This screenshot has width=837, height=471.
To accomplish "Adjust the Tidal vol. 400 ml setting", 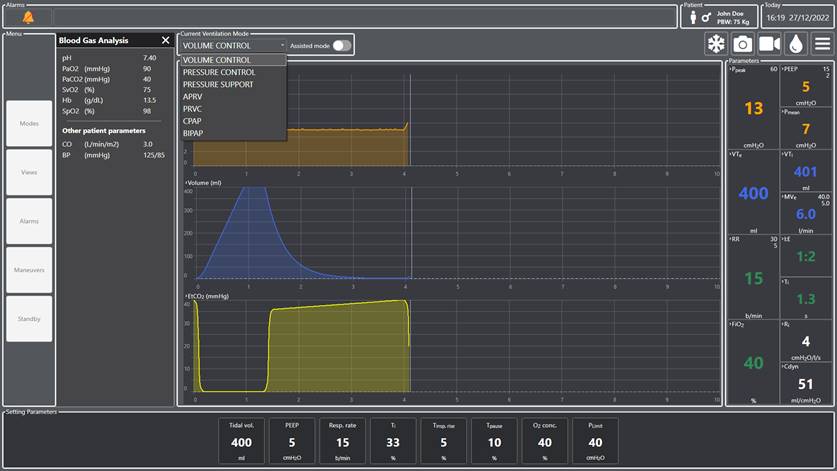I will click(241, 441).
